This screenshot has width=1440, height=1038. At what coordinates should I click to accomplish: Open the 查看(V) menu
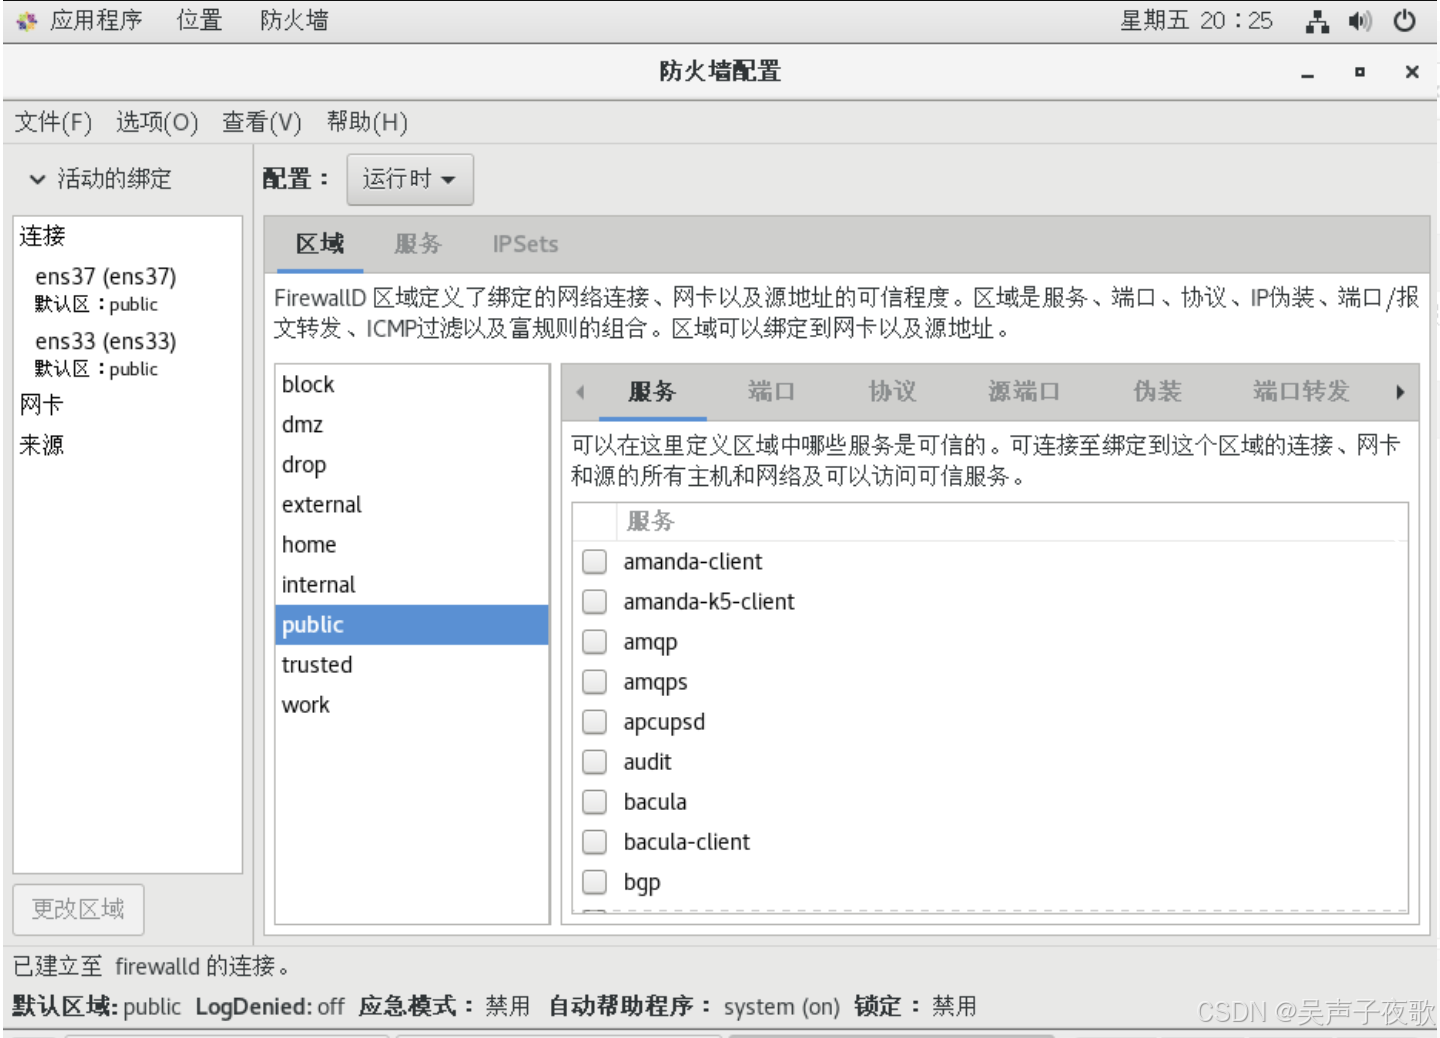262,122
